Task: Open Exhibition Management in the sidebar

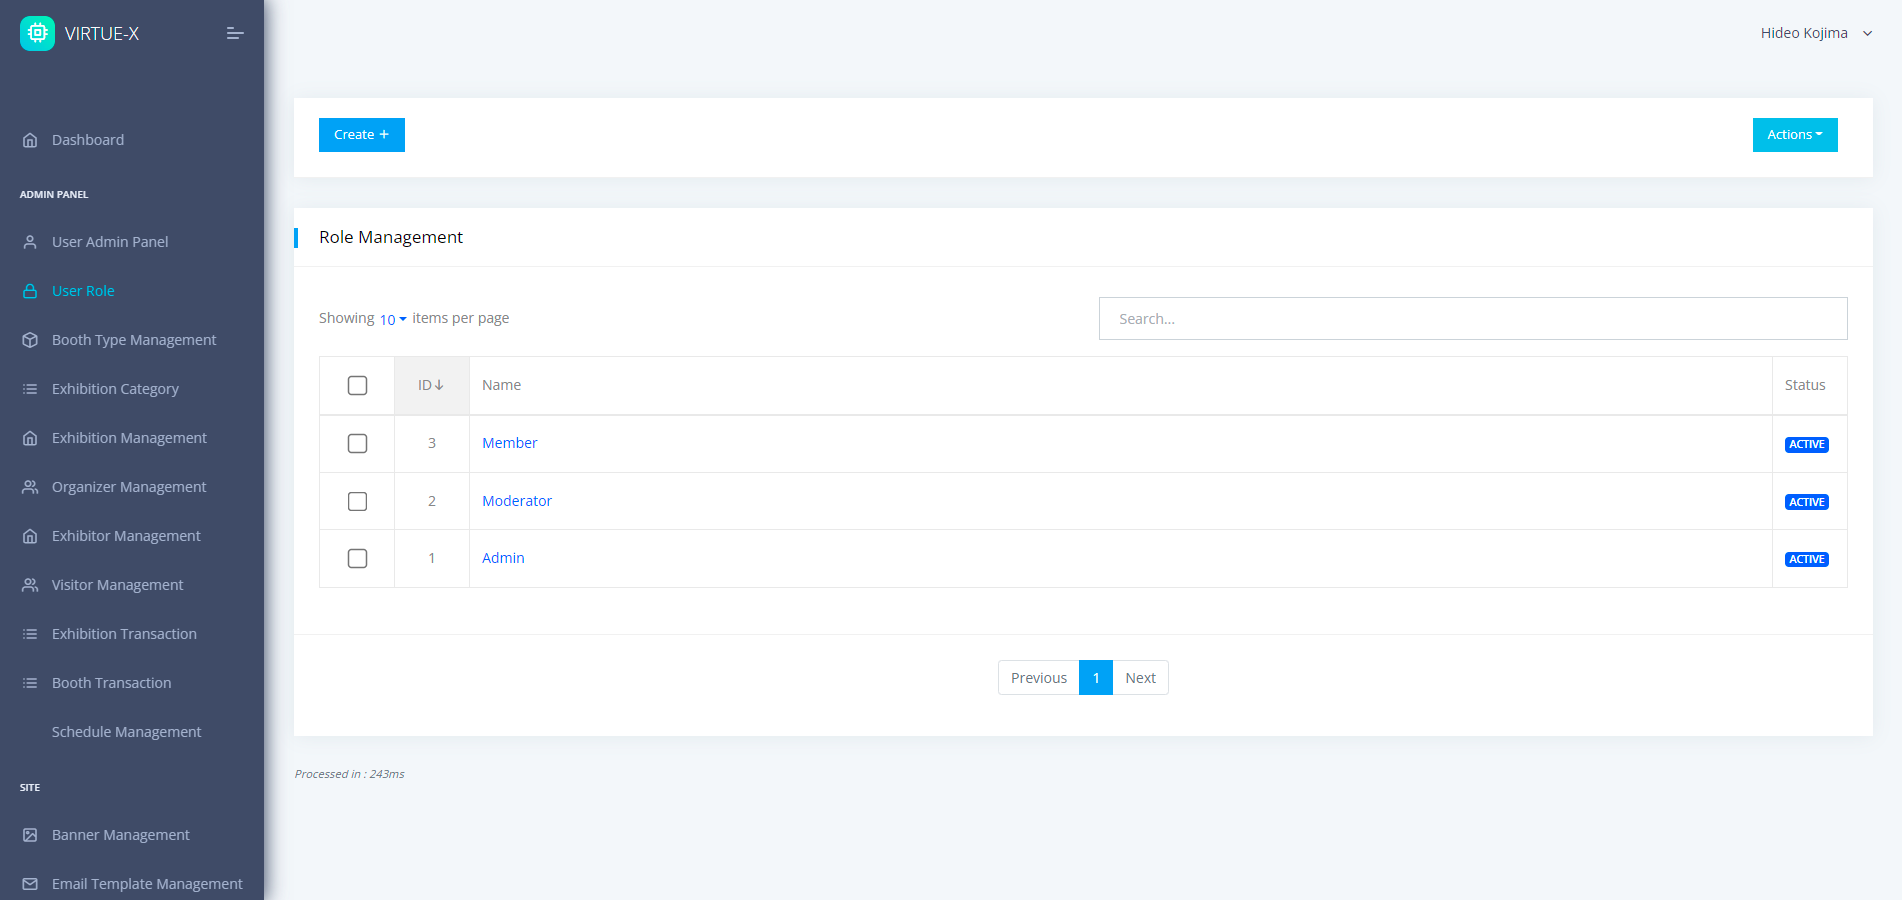Action: (129, 438)
